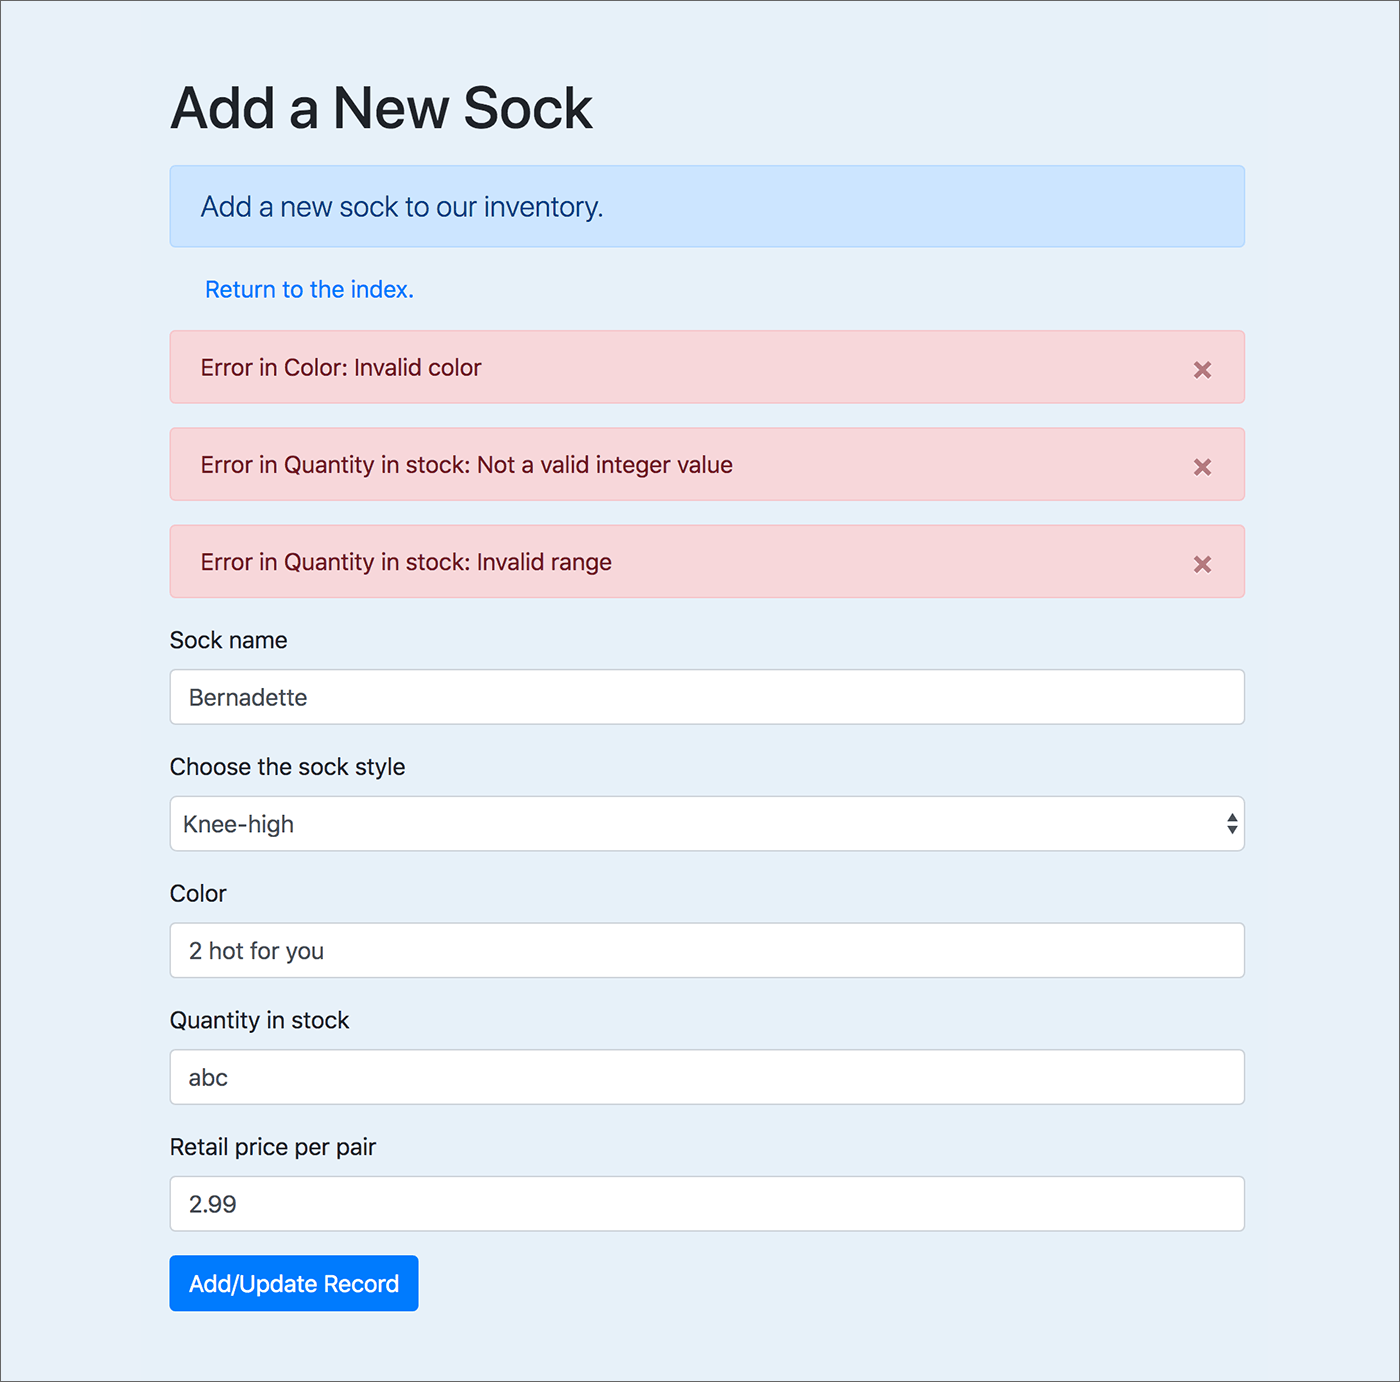Click the 'Not a valid integer value' error text

pyautogui.click(x=466, y=465)
